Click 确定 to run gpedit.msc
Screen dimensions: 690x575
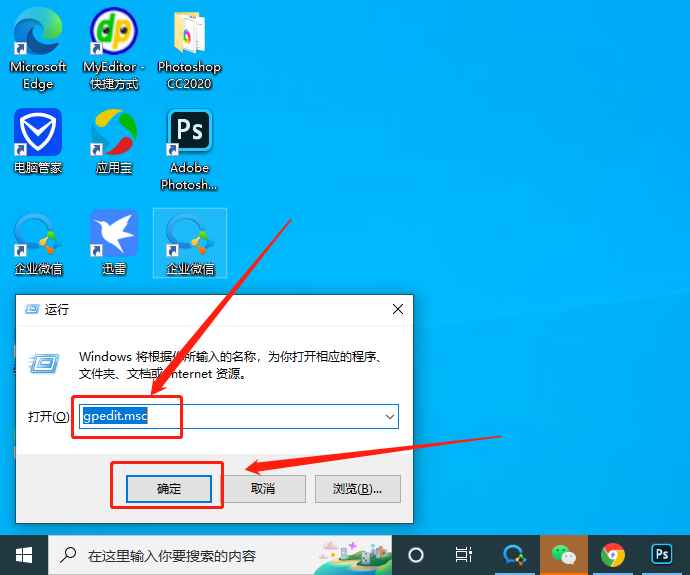tap(169, 488)
